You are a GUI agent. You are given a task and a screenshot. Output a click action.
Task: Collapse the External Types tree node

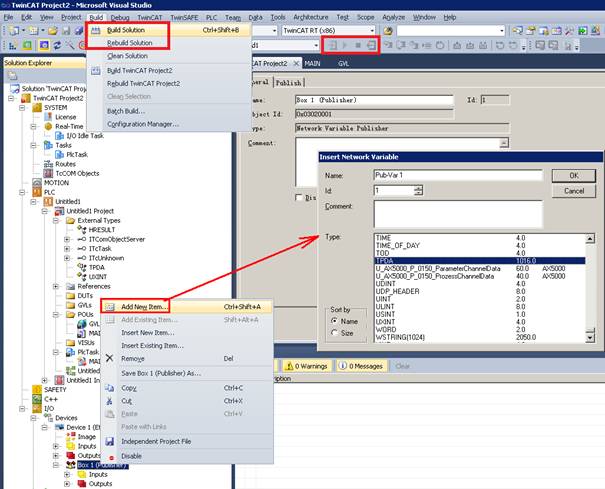coord(55,219)
